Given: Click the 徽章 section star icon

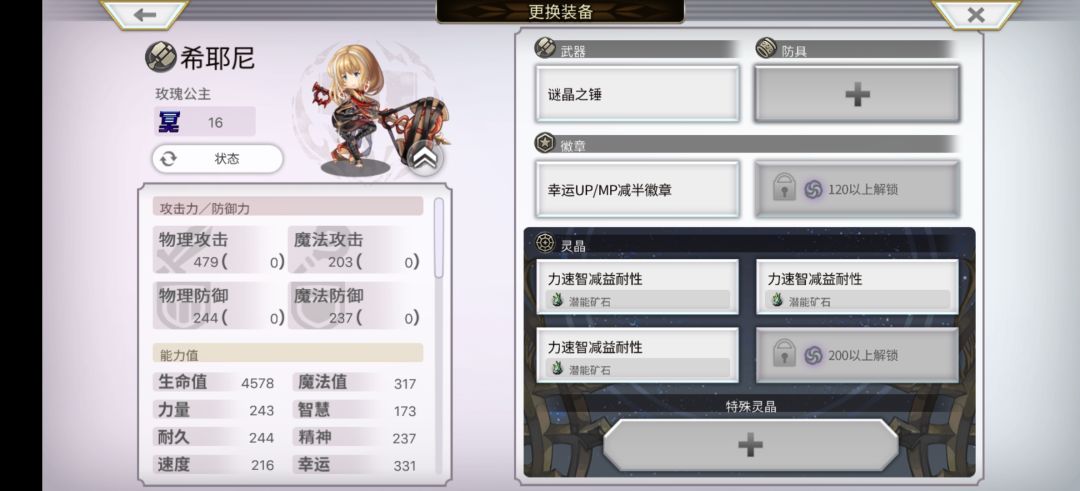Looking at the screenshot, I should click(x=546, y=143).
